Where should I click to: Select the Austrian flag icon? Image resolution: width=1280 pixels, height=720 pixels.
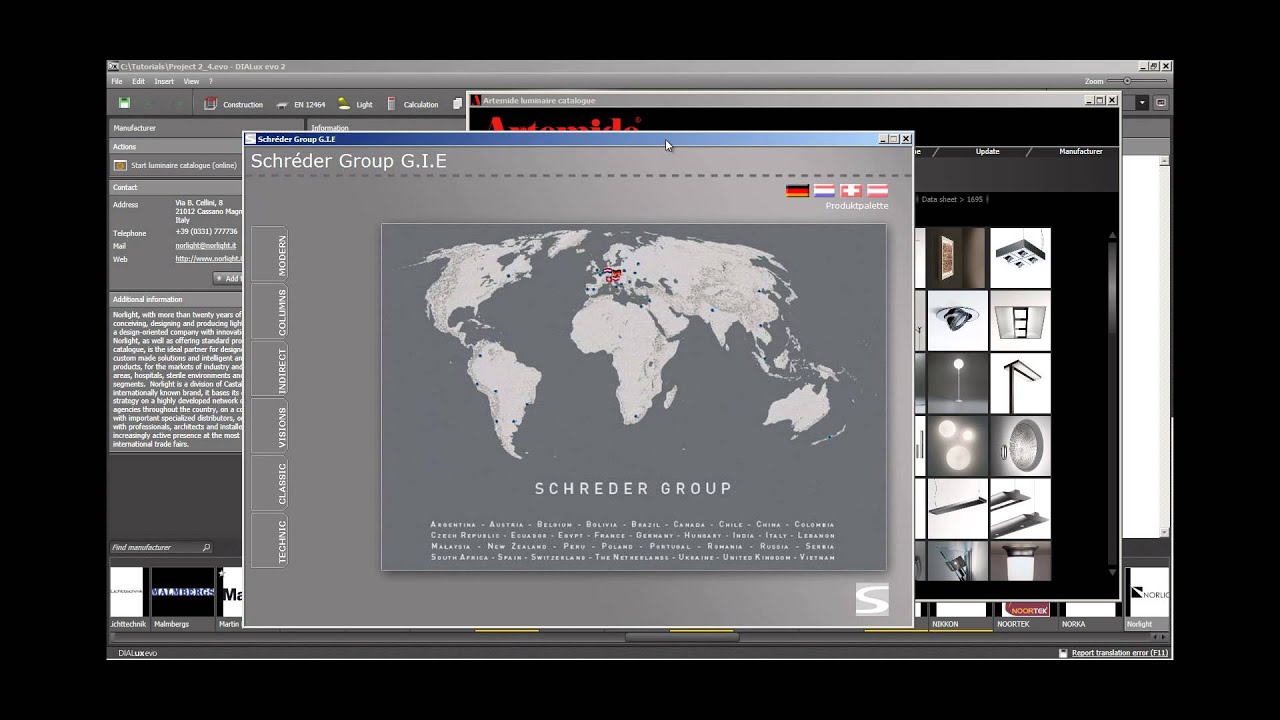click(x=877, y=190)
